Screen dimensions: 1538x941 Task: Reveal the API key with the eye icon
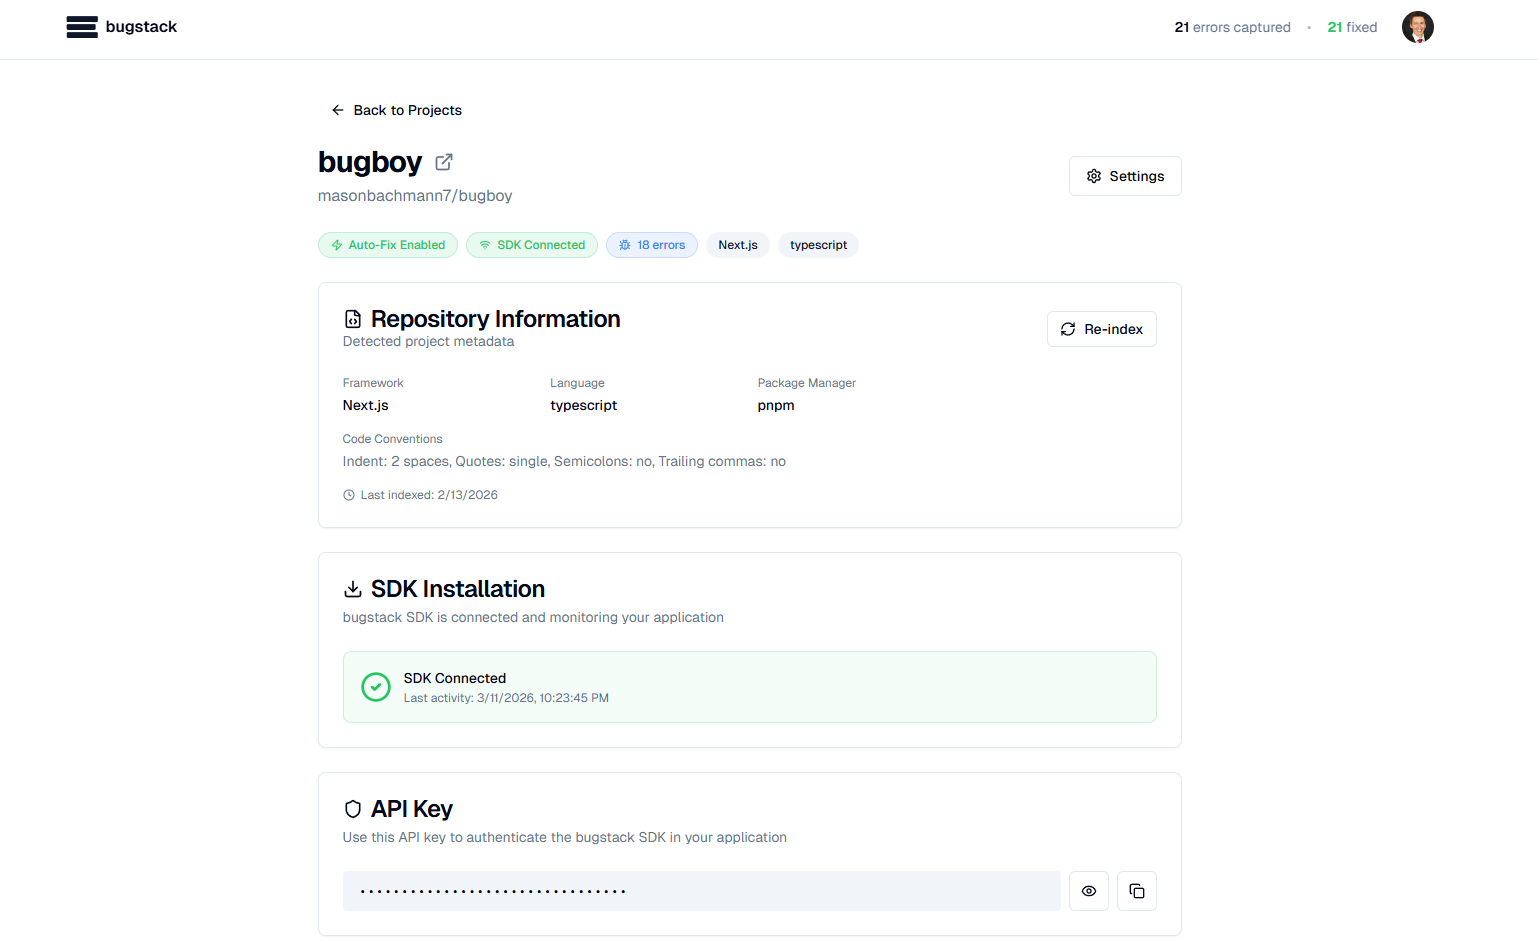1088,890
